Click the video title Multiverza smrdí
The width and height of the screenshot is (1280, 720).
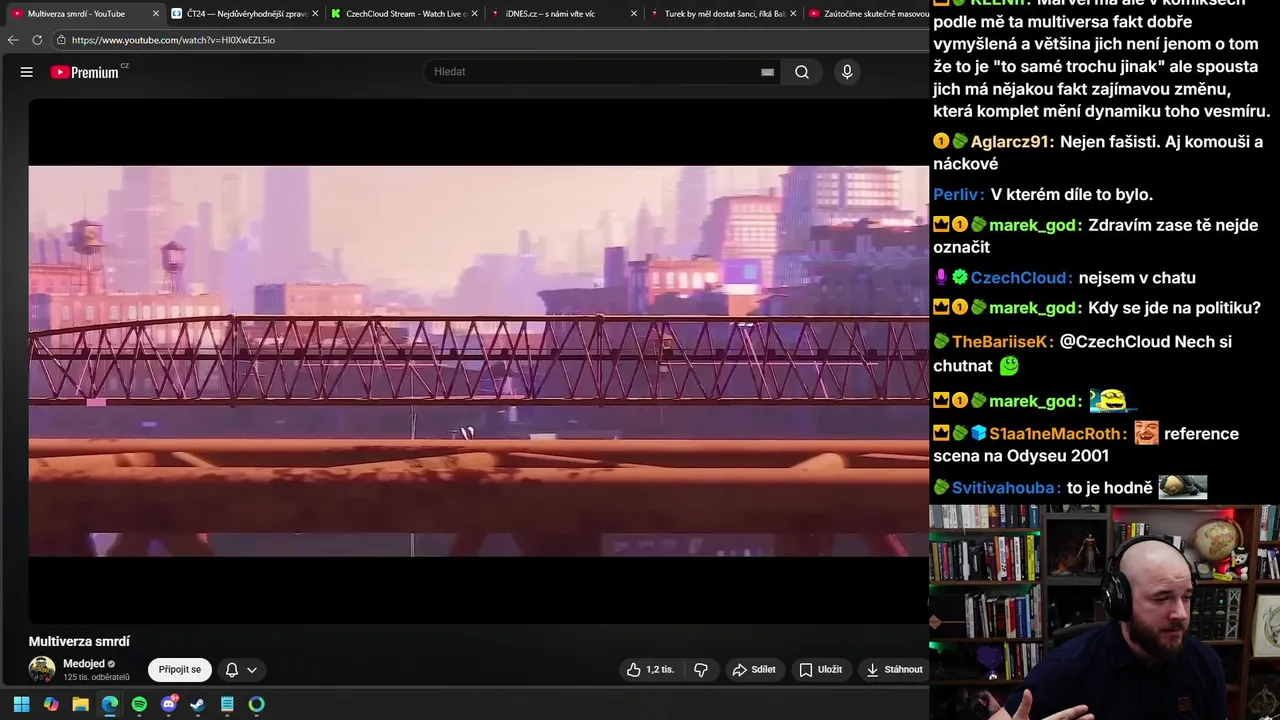tap(79, 641)
